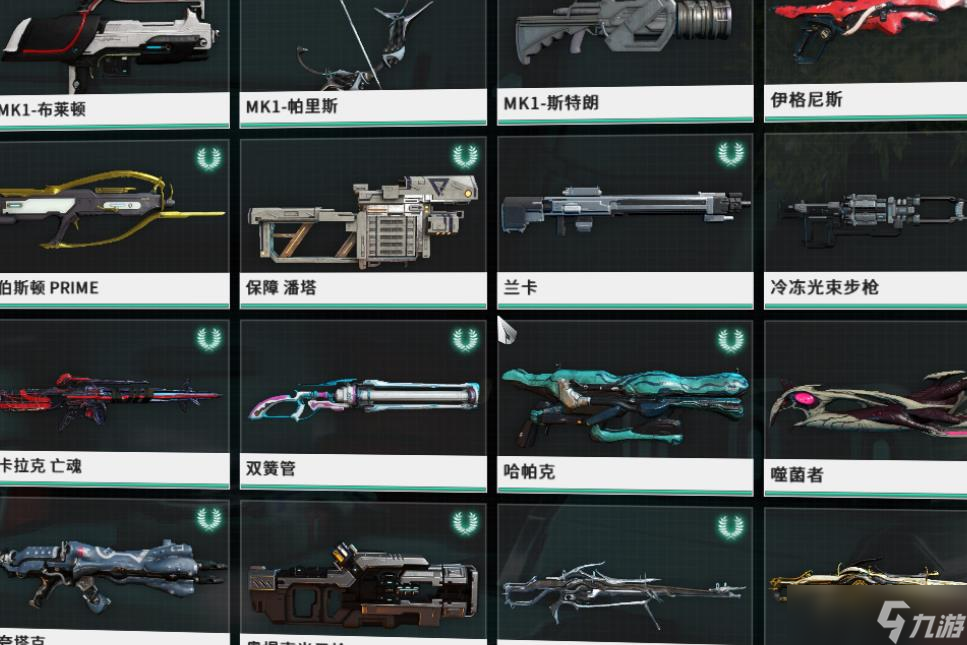Click the mastery laurel badge on 保障 潘塔 card

[465, 157]
